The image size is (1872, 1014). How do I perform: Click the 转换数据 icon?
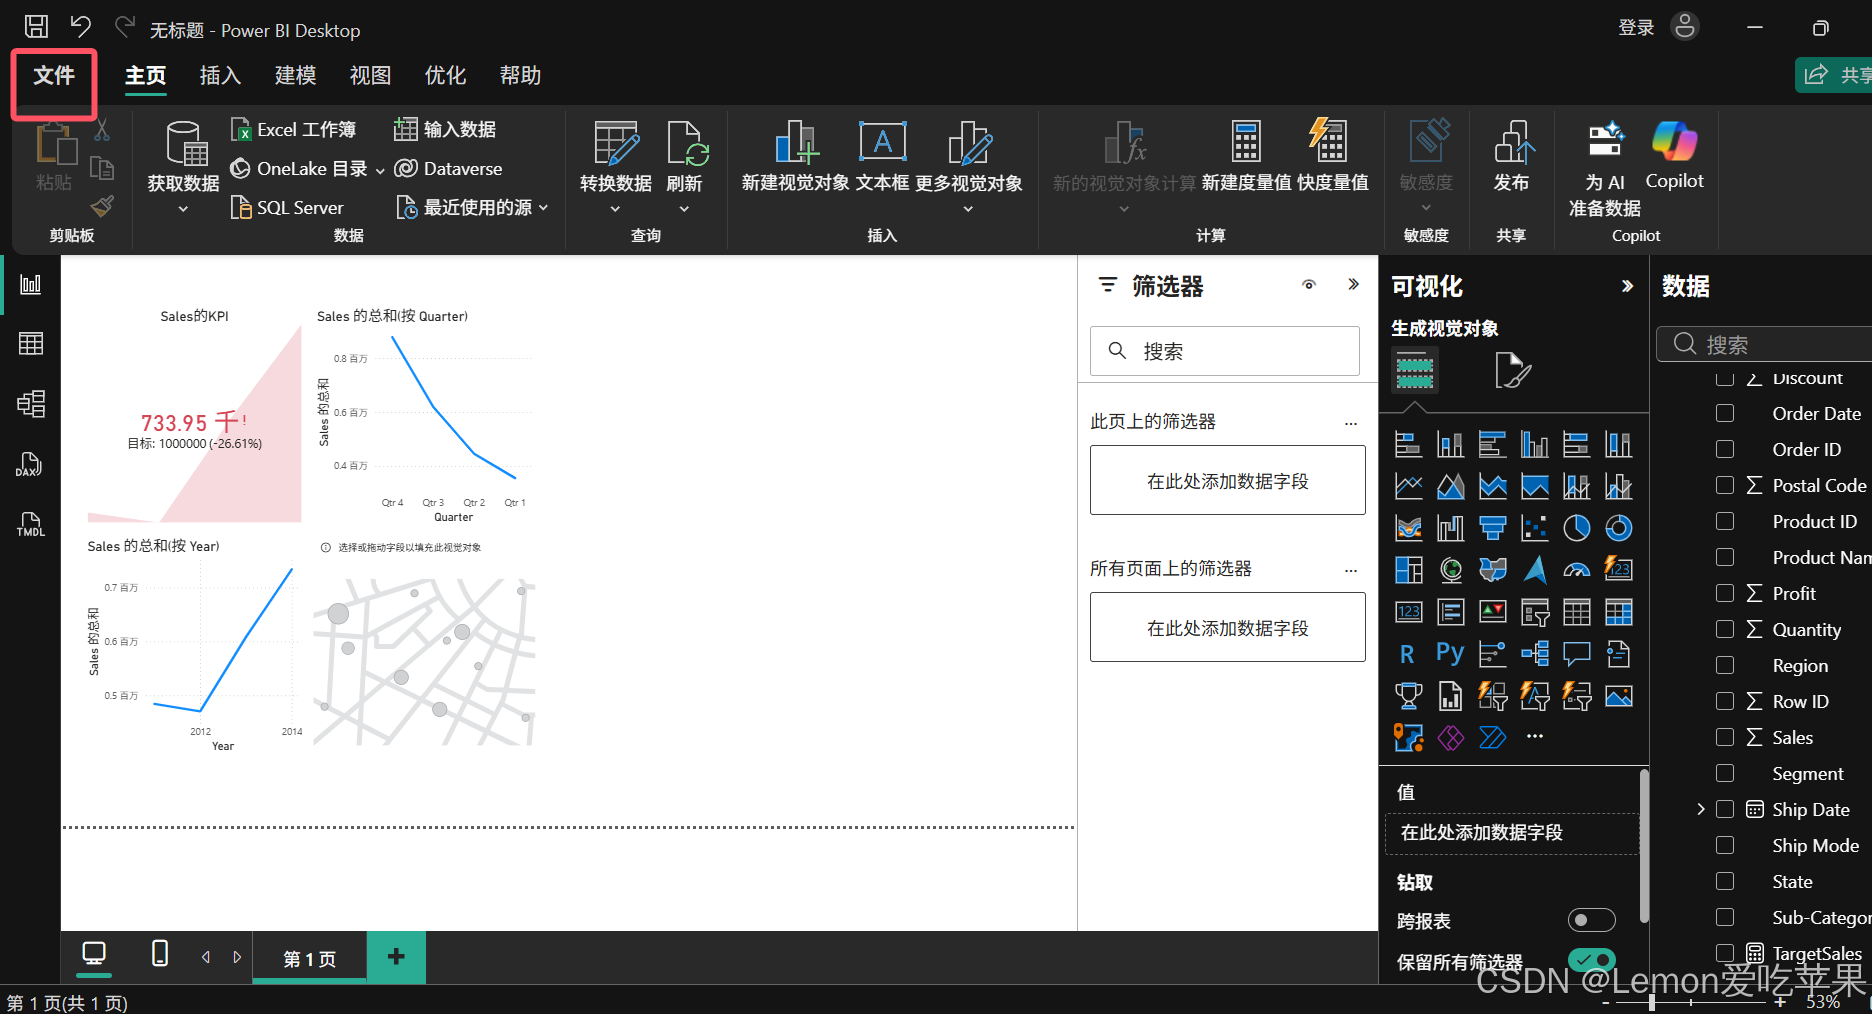coord(616,143)
